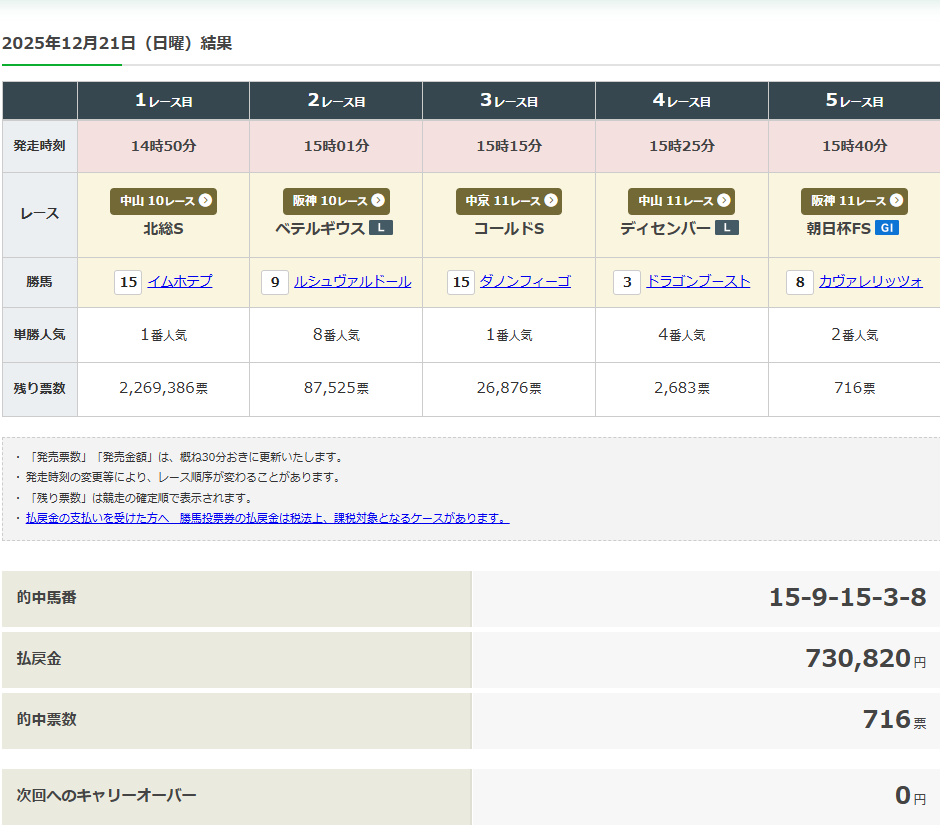
Task: Open the 払戻金 tax notice link
Action: pos(267,518)
